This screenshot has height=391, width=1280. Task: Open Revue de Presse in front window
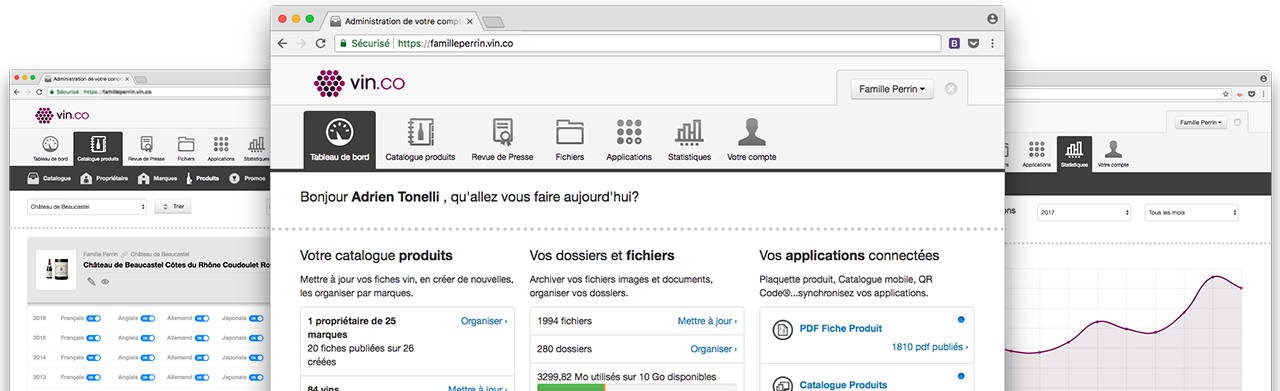502,139
